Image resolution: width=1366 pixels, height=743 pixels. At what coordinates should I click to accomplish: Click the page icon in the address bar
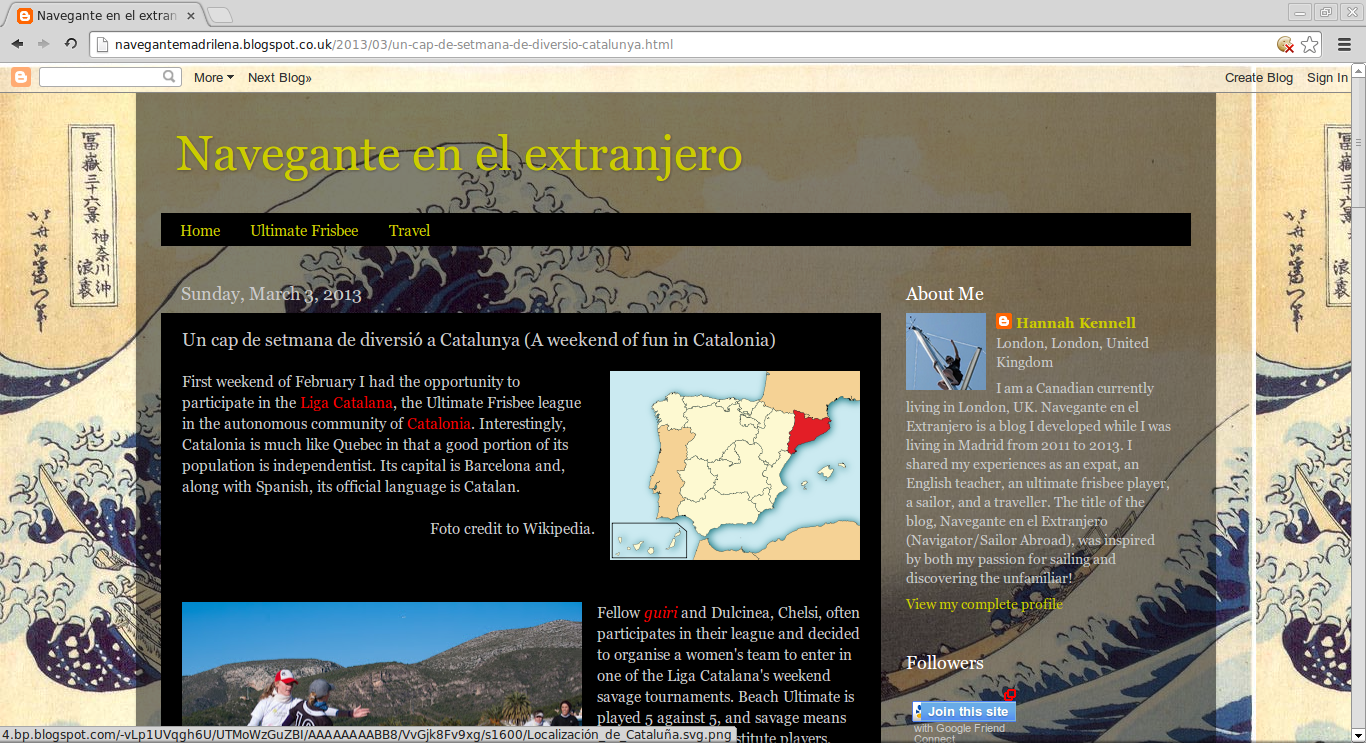coord(102,45)
